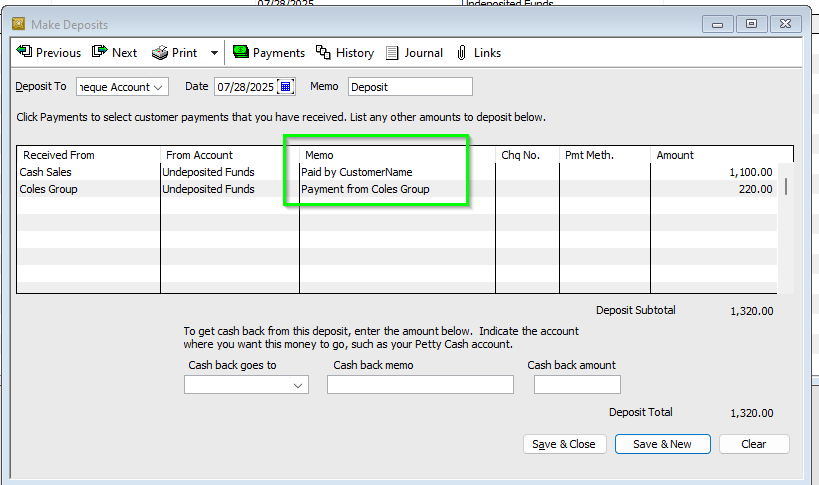The height and width of the screenshot is (485, 819).
Task: Select the Coles Group received-from cell
Action: click(89, 189)
